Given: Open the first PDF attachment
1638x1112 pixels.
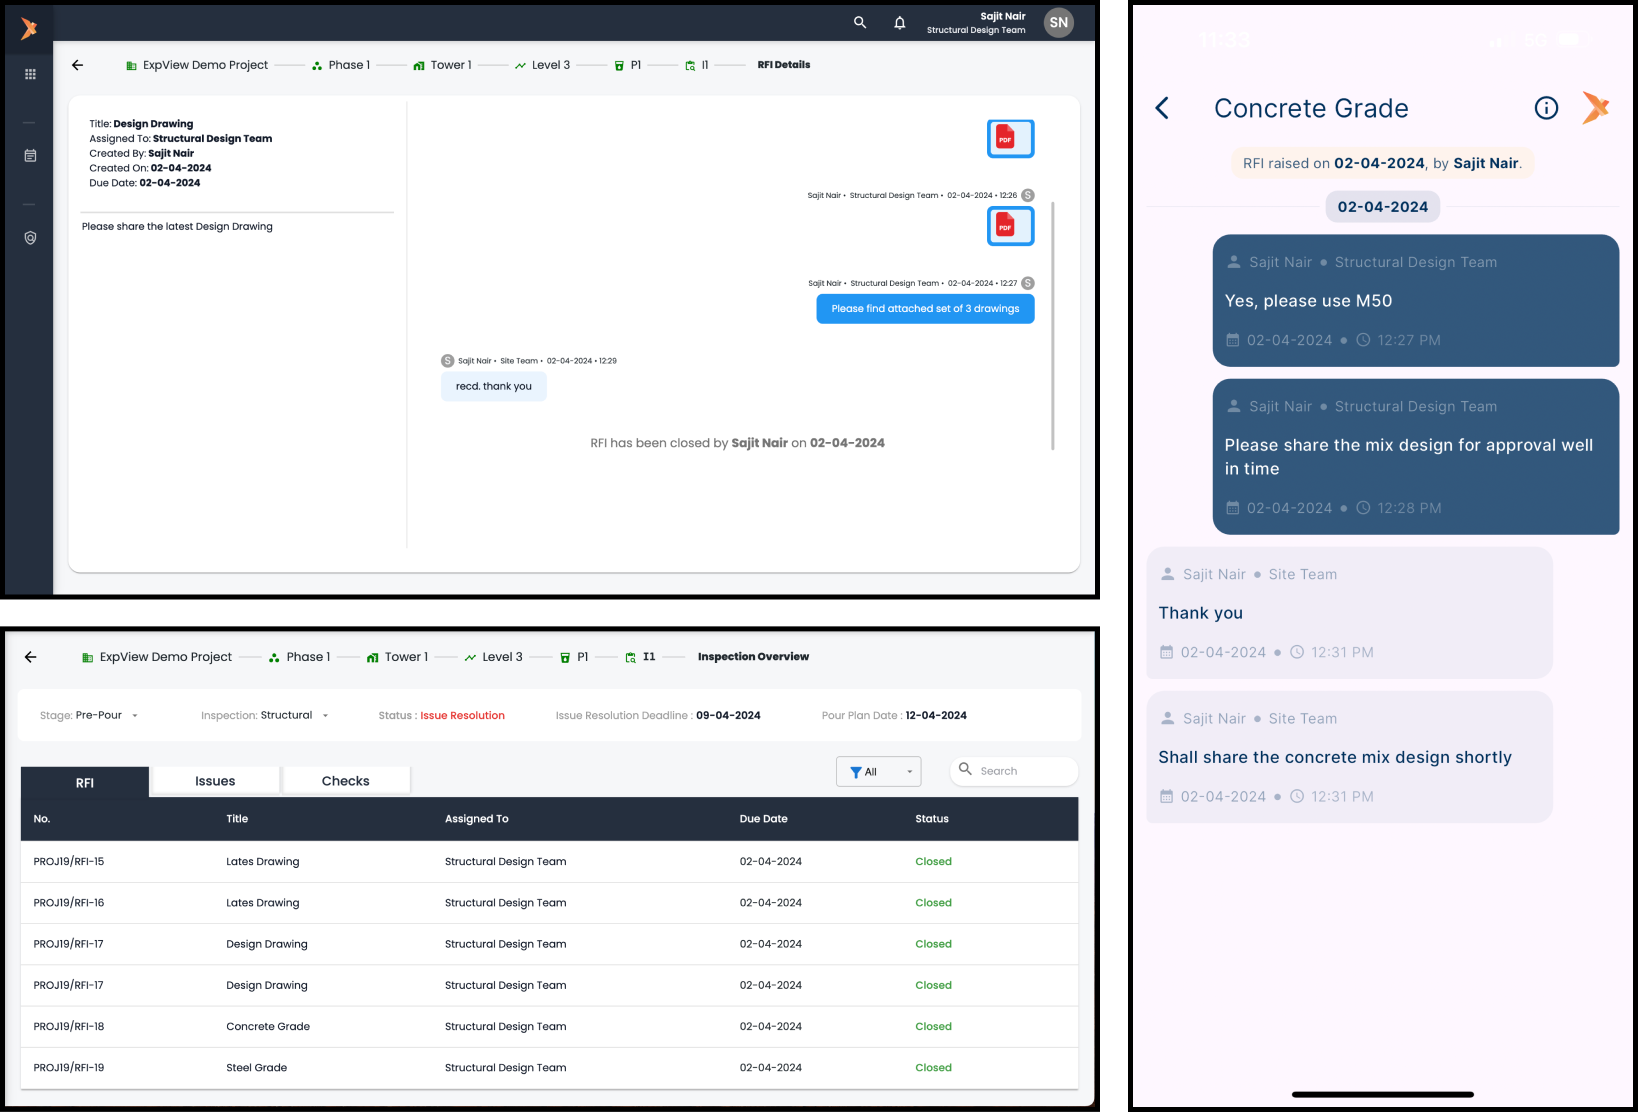Looking at the screenshot, I should point(1010,139).
